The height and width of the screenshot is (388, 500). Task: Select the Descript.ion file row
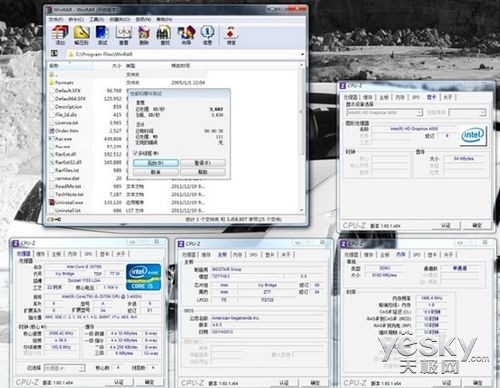point(128,106)
